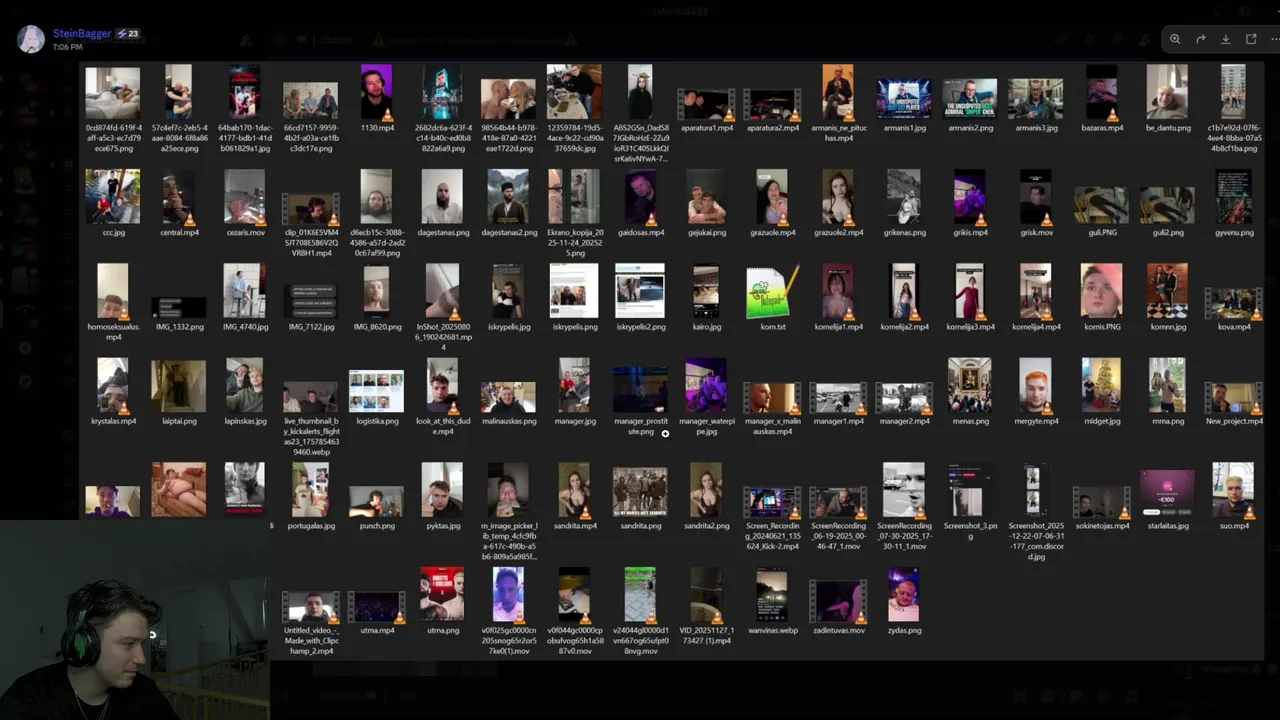Click the lightning 23 badge beside SteinBagger

tap(128, 33)
